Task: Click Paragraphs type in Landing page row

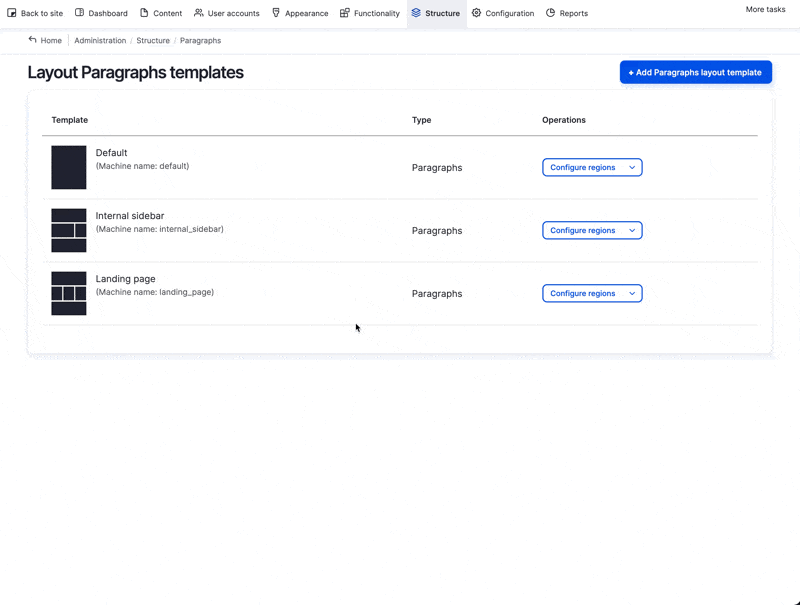Action: pos(437,294)
